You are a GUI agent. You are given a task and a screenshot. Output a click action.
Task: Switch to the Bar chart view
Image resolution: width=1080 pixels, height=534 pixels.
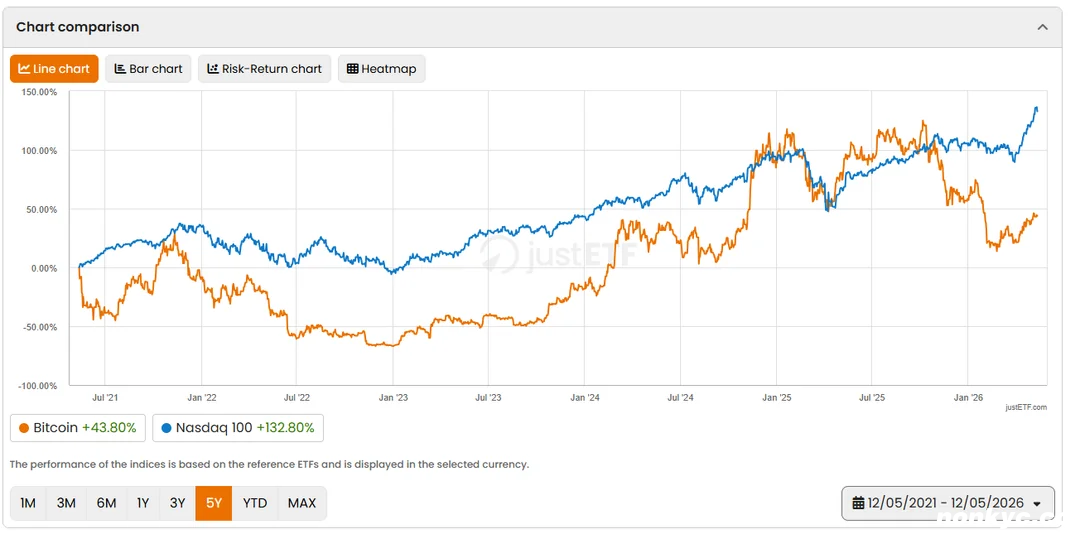click(x=148, y=69)
